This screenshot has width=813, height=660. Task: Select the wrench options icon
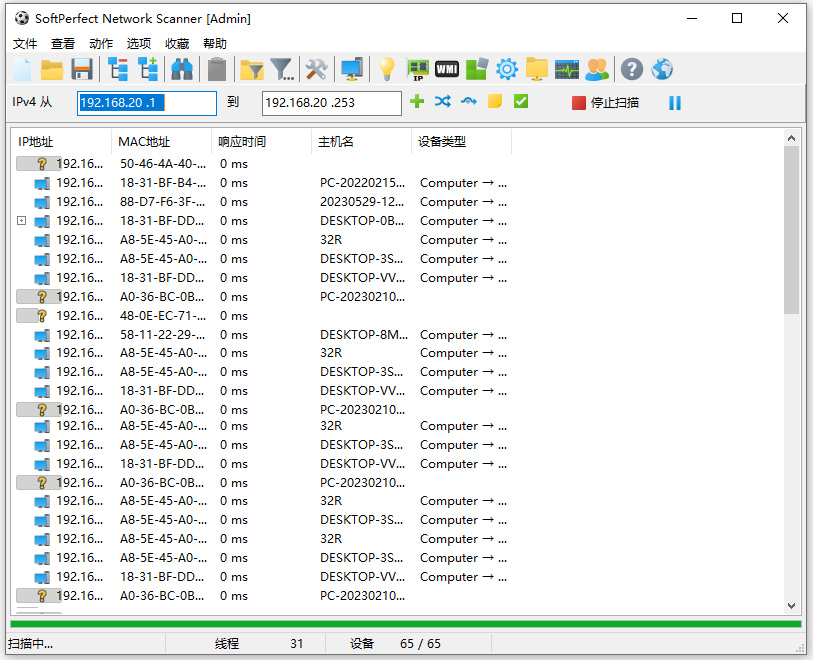[x=318, y=69]
